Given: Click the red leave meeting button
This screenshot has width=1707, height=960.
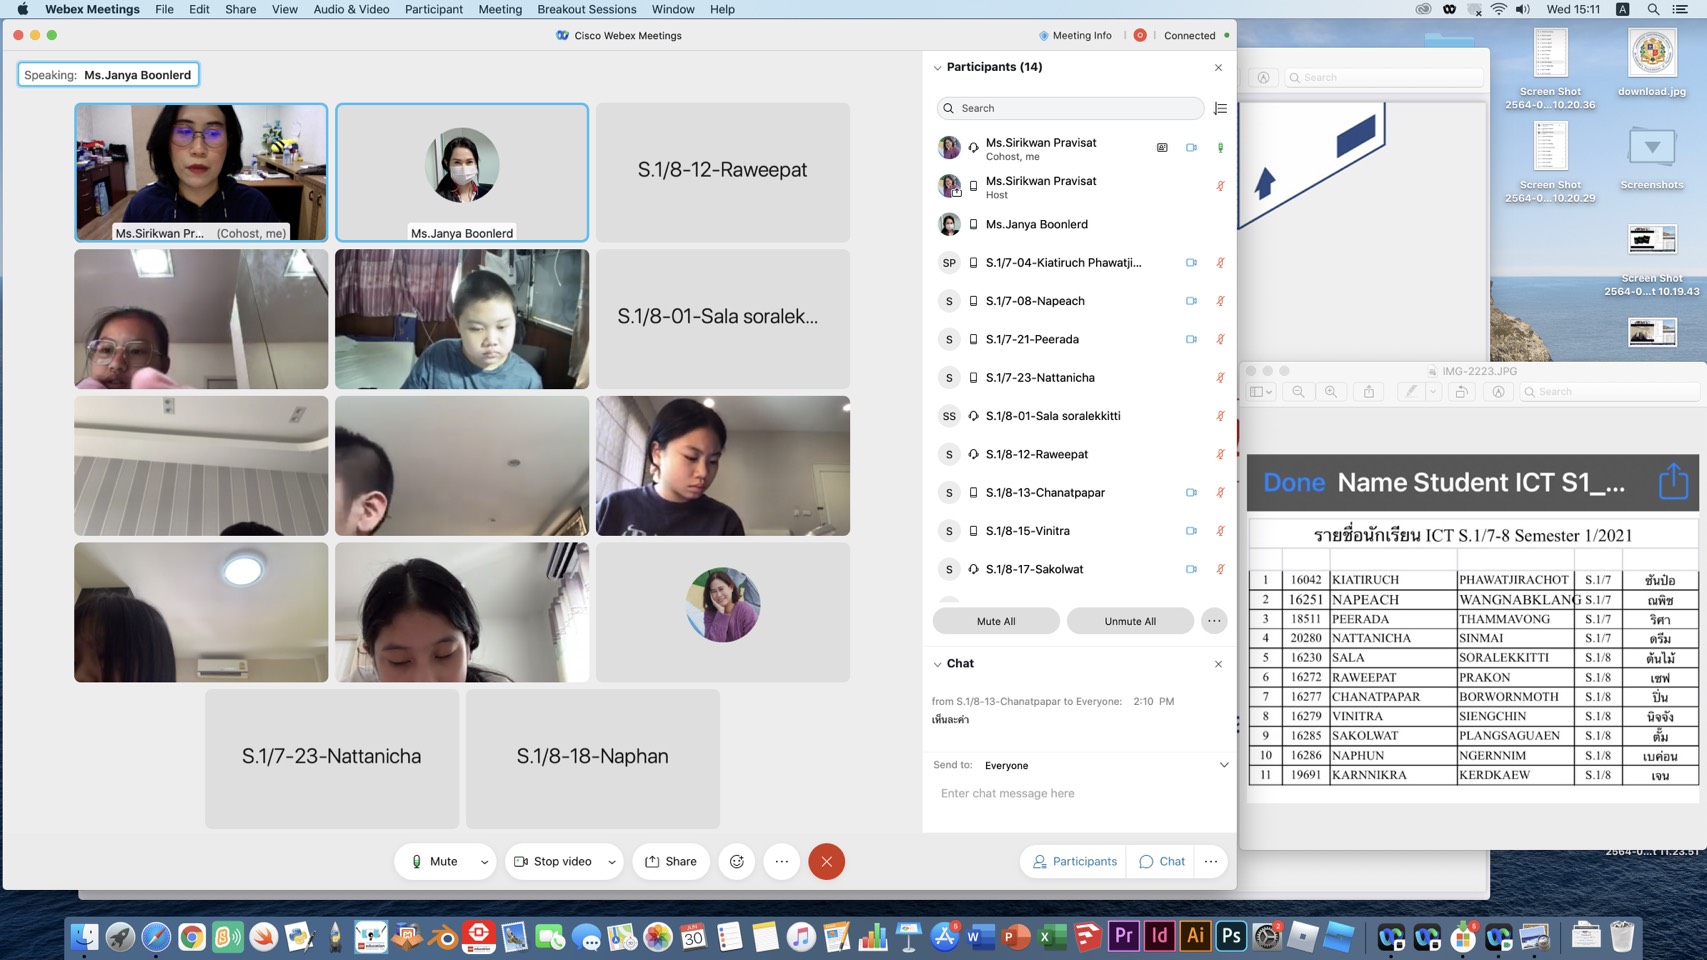Looking at the screenshot, I should [x=826, y=861].
